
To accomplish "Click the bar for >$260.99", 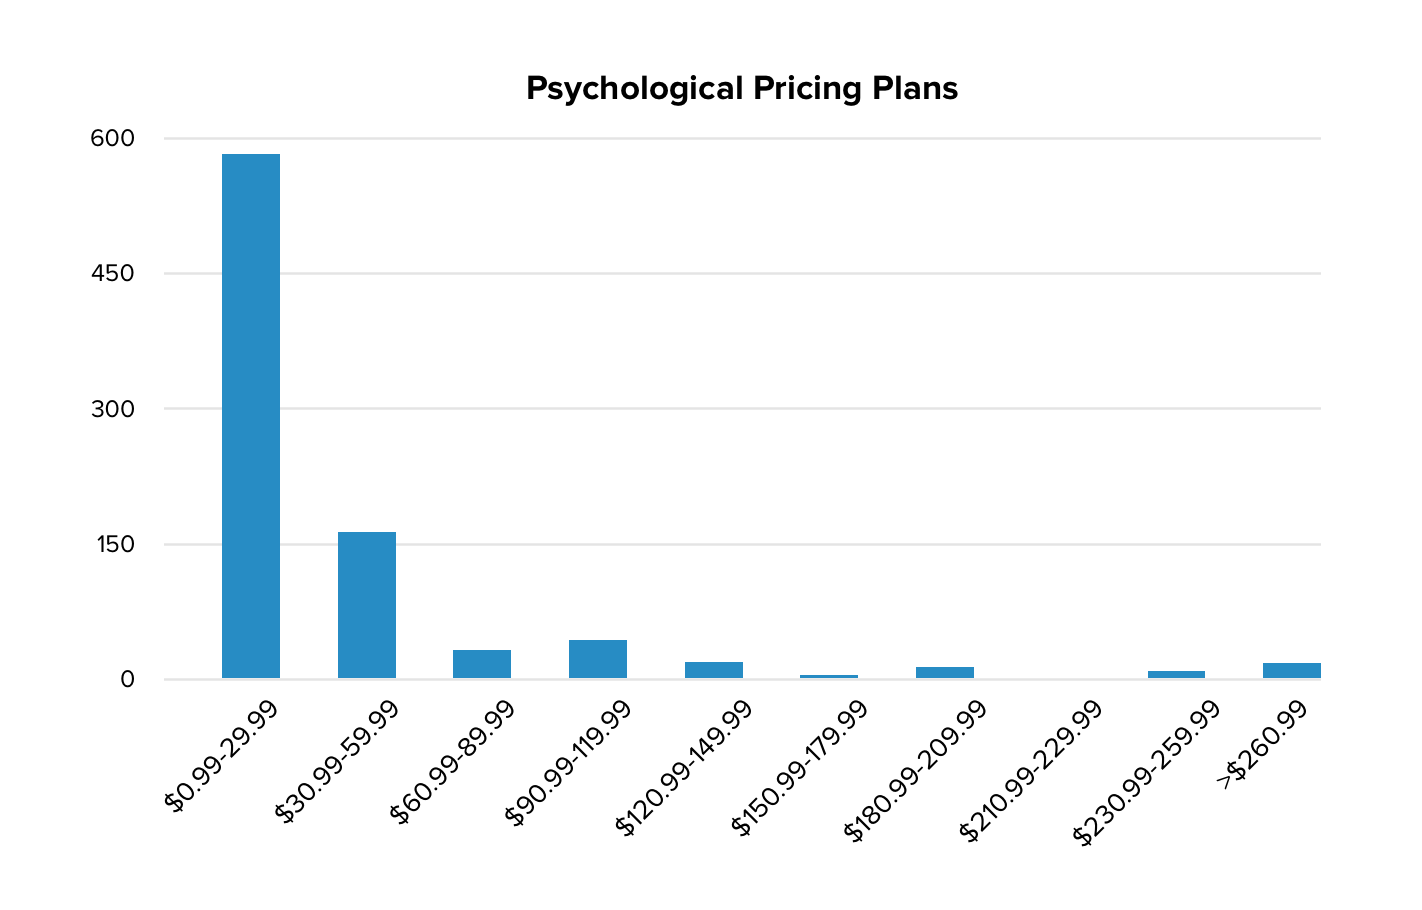I will (x=1292, y=670).
